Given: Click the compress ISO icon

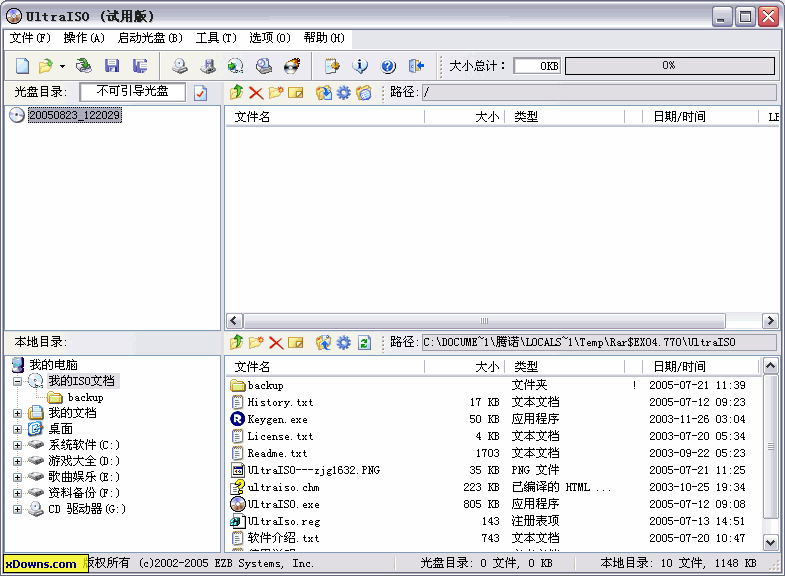Looking at the screenshot, I should click(x=208, y=66).
